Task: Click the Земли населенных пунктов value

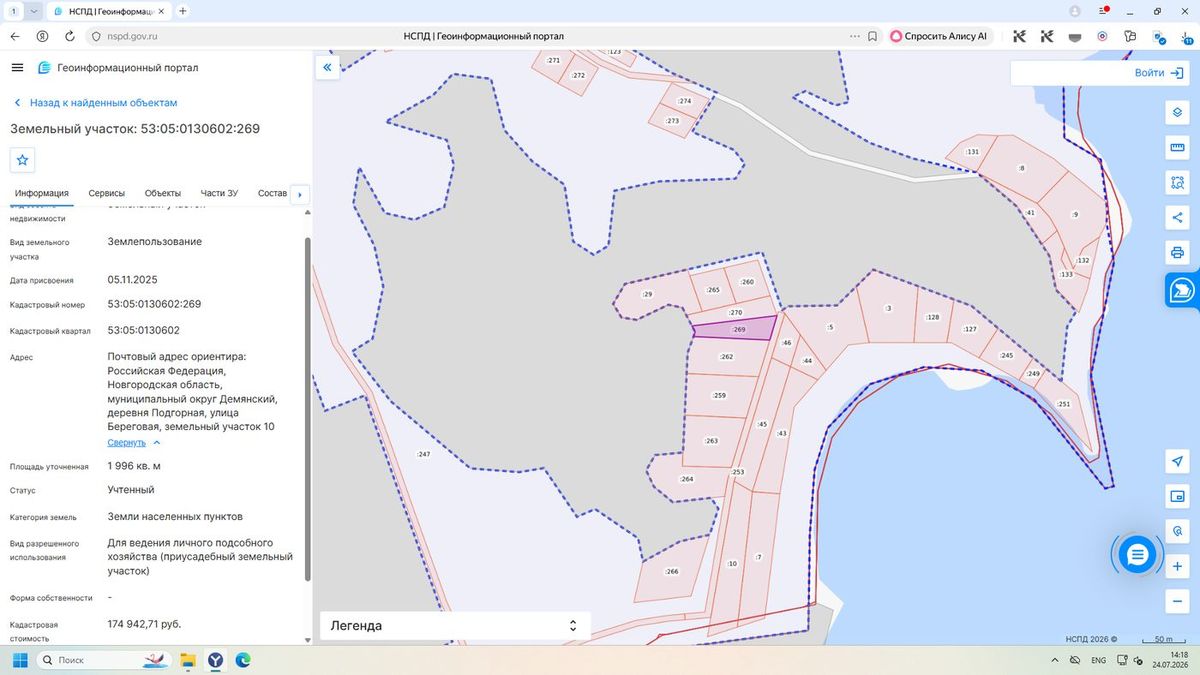Action: coord(175,517)
